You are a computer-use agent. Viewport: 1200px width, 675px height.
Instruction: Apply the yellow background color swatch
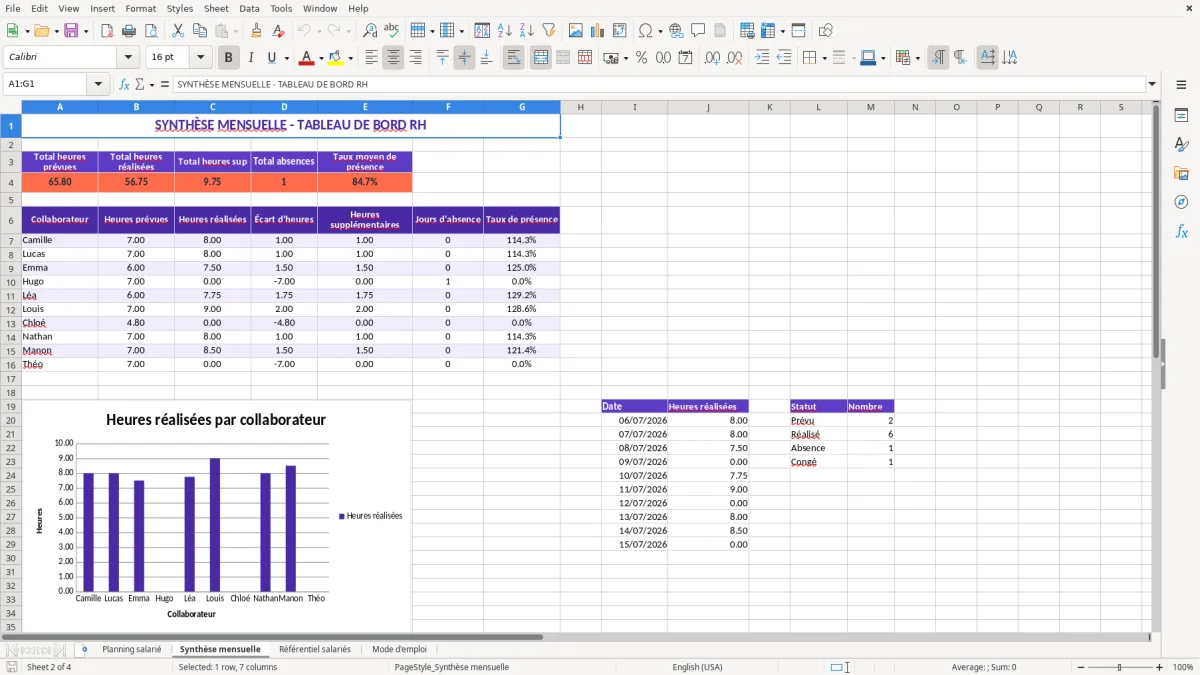336,58
